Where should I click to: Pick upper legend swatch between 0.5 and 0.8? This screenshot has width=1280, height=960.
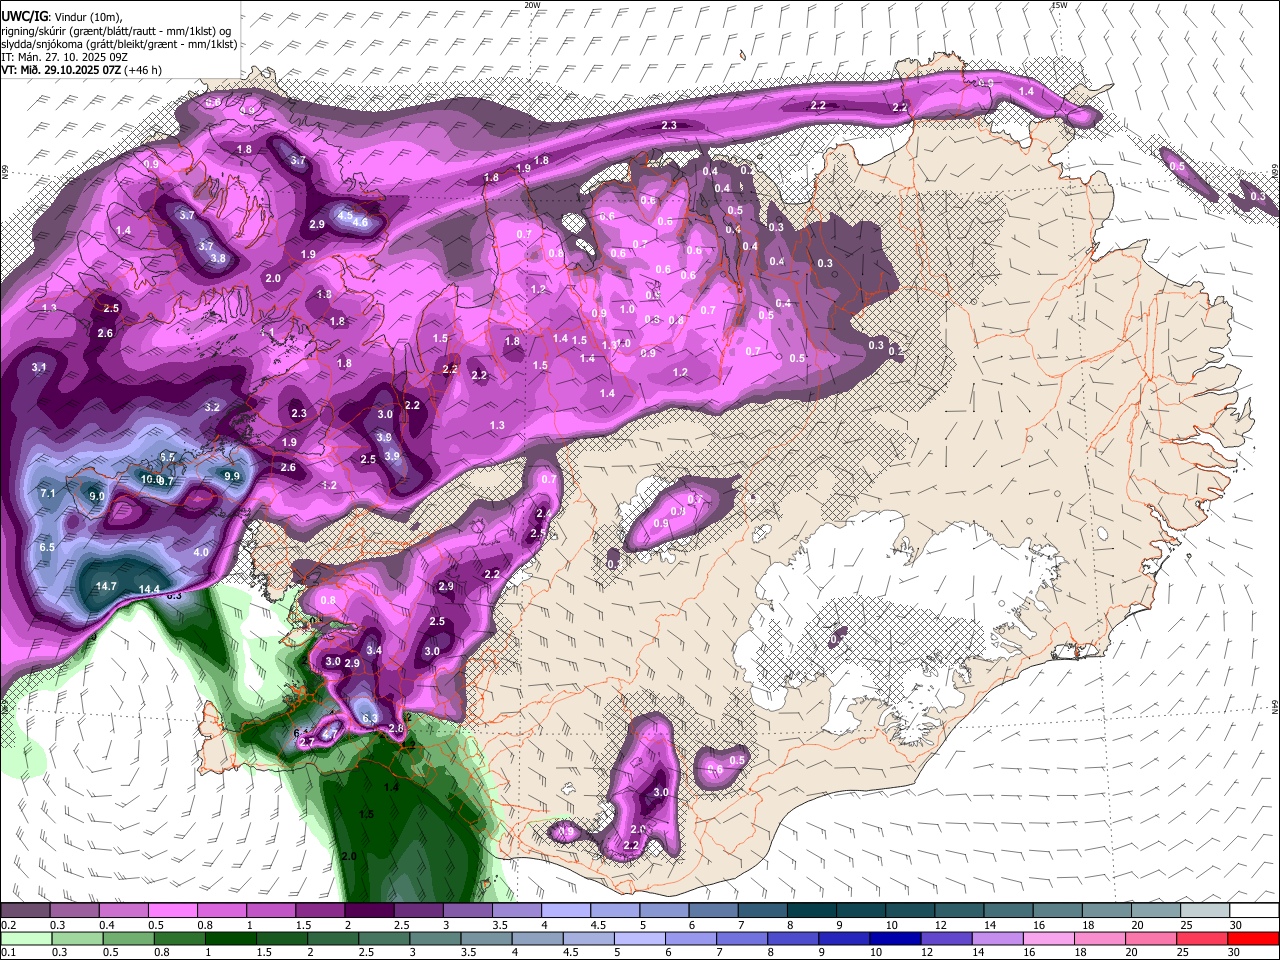click(172, 911)
